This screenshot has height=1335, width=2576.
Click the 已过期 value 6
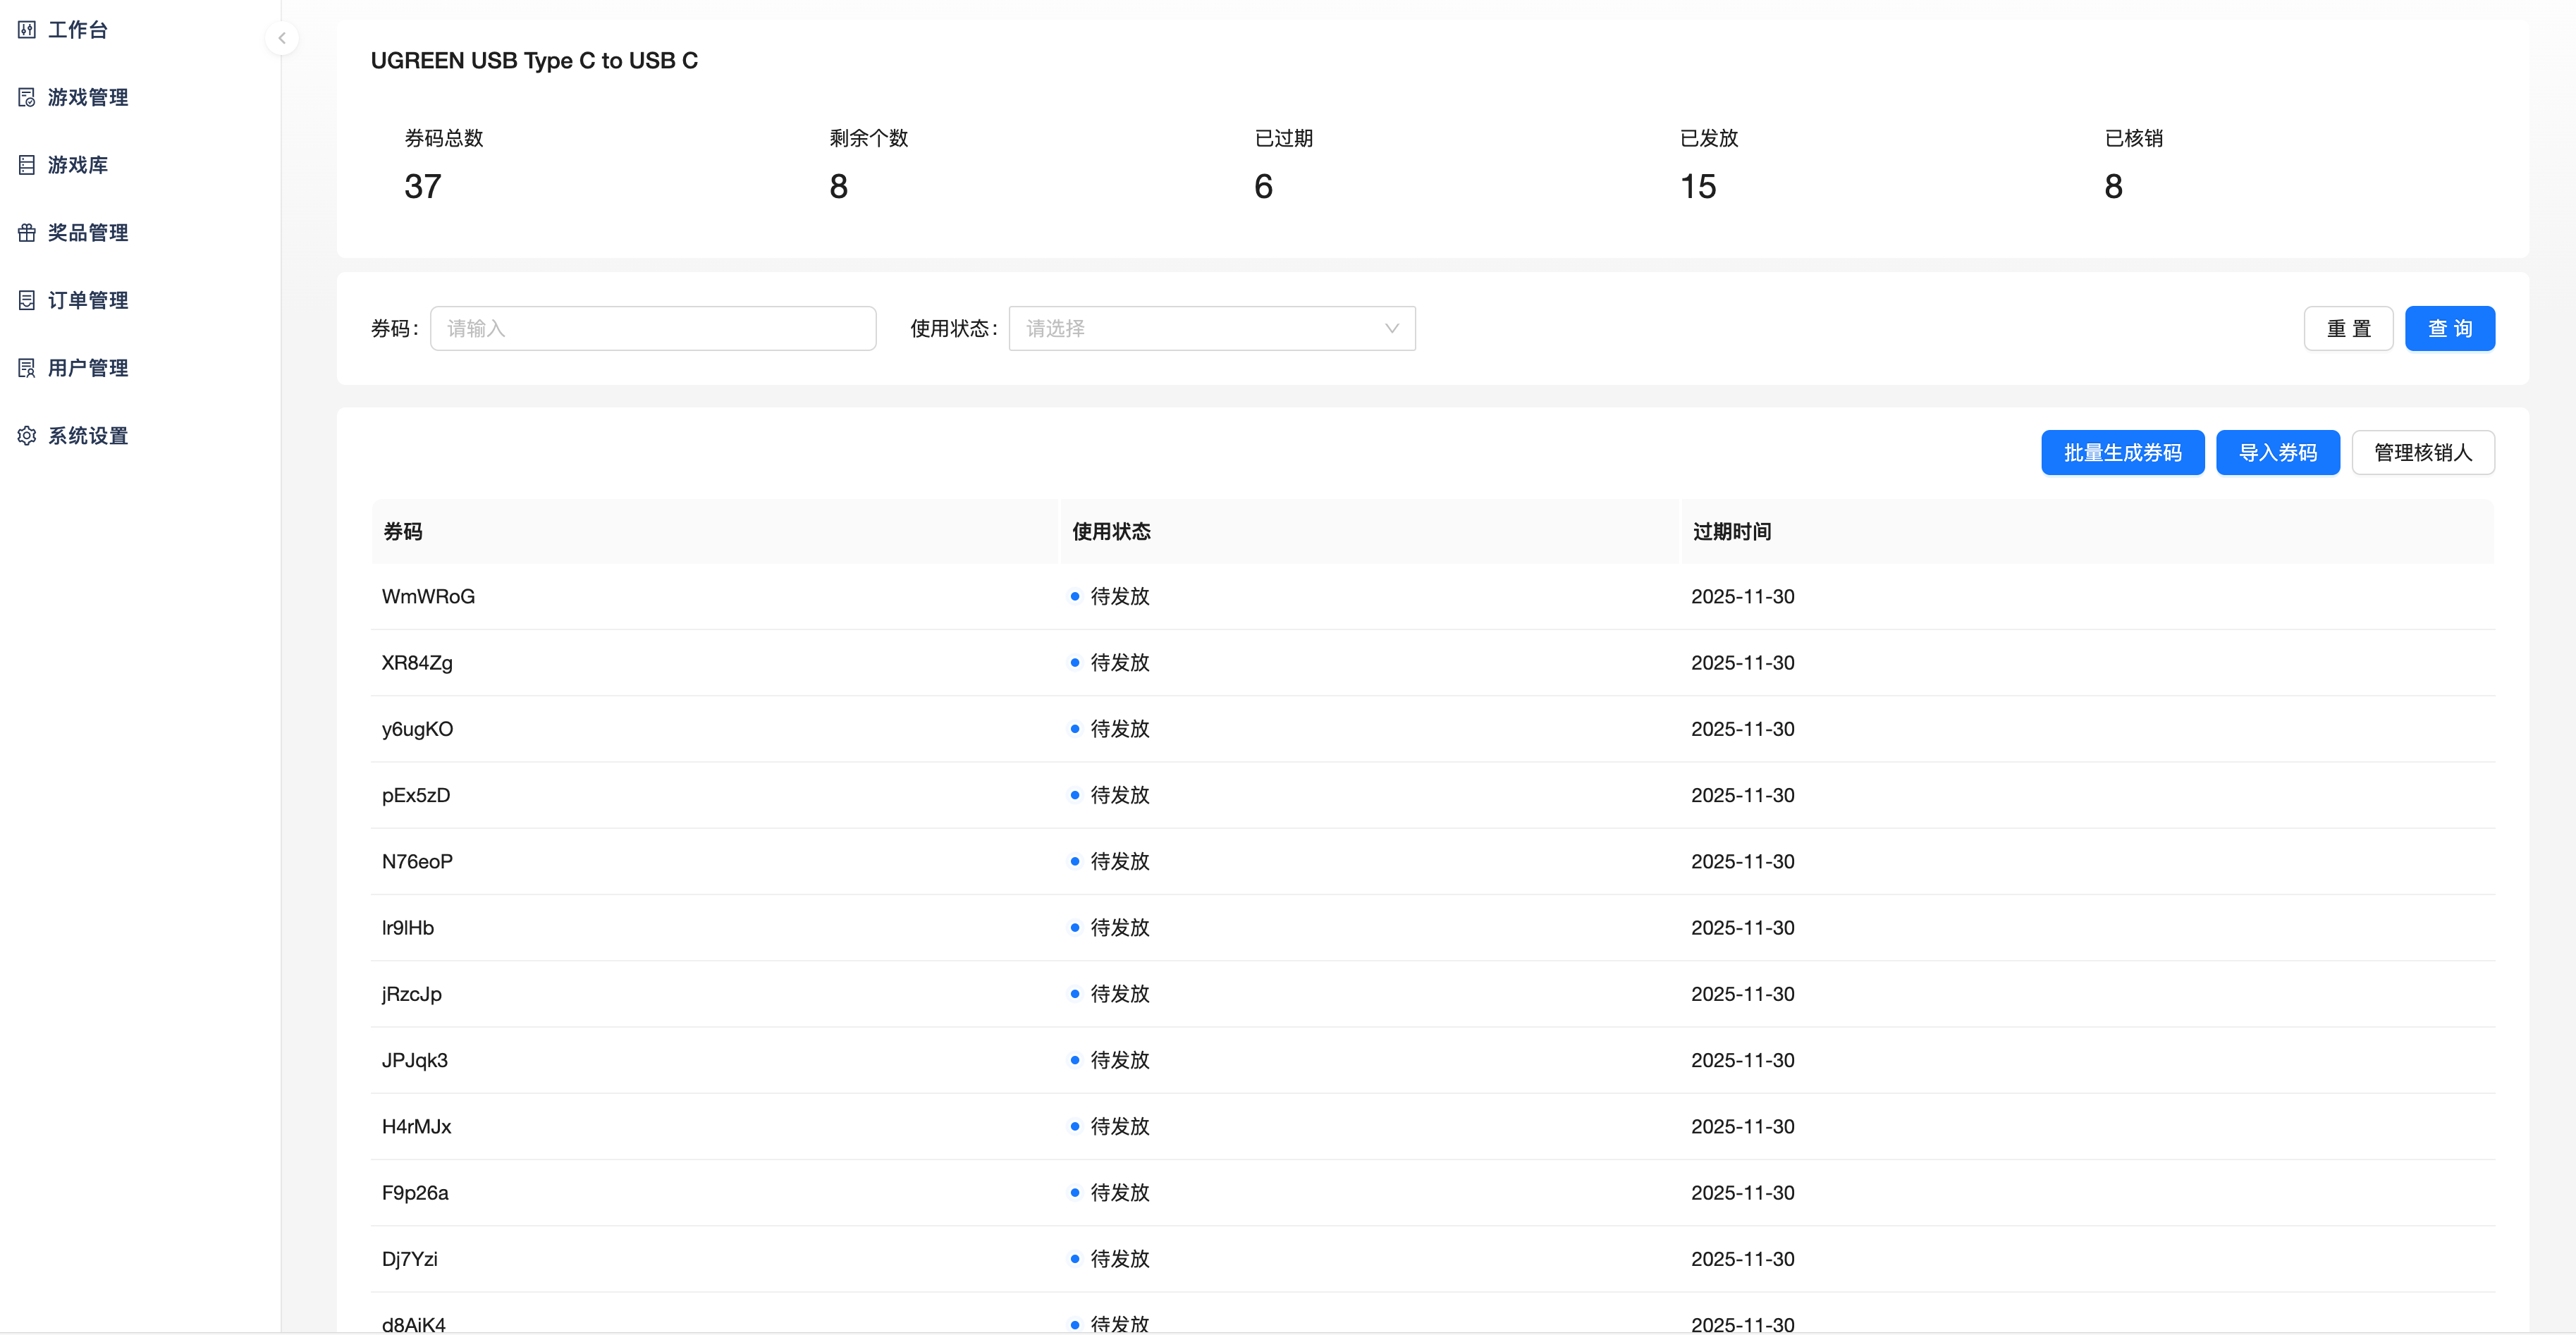point(1263,187)
